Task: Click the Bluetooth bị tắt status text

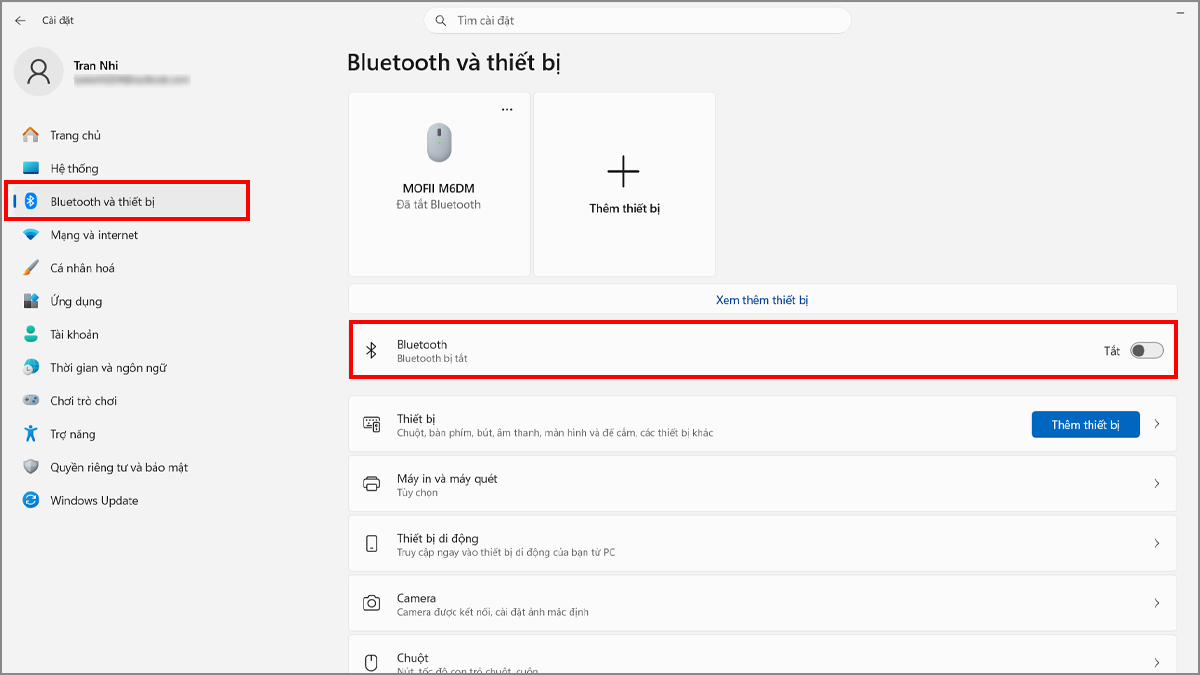Action: click(x=432, y=358)
